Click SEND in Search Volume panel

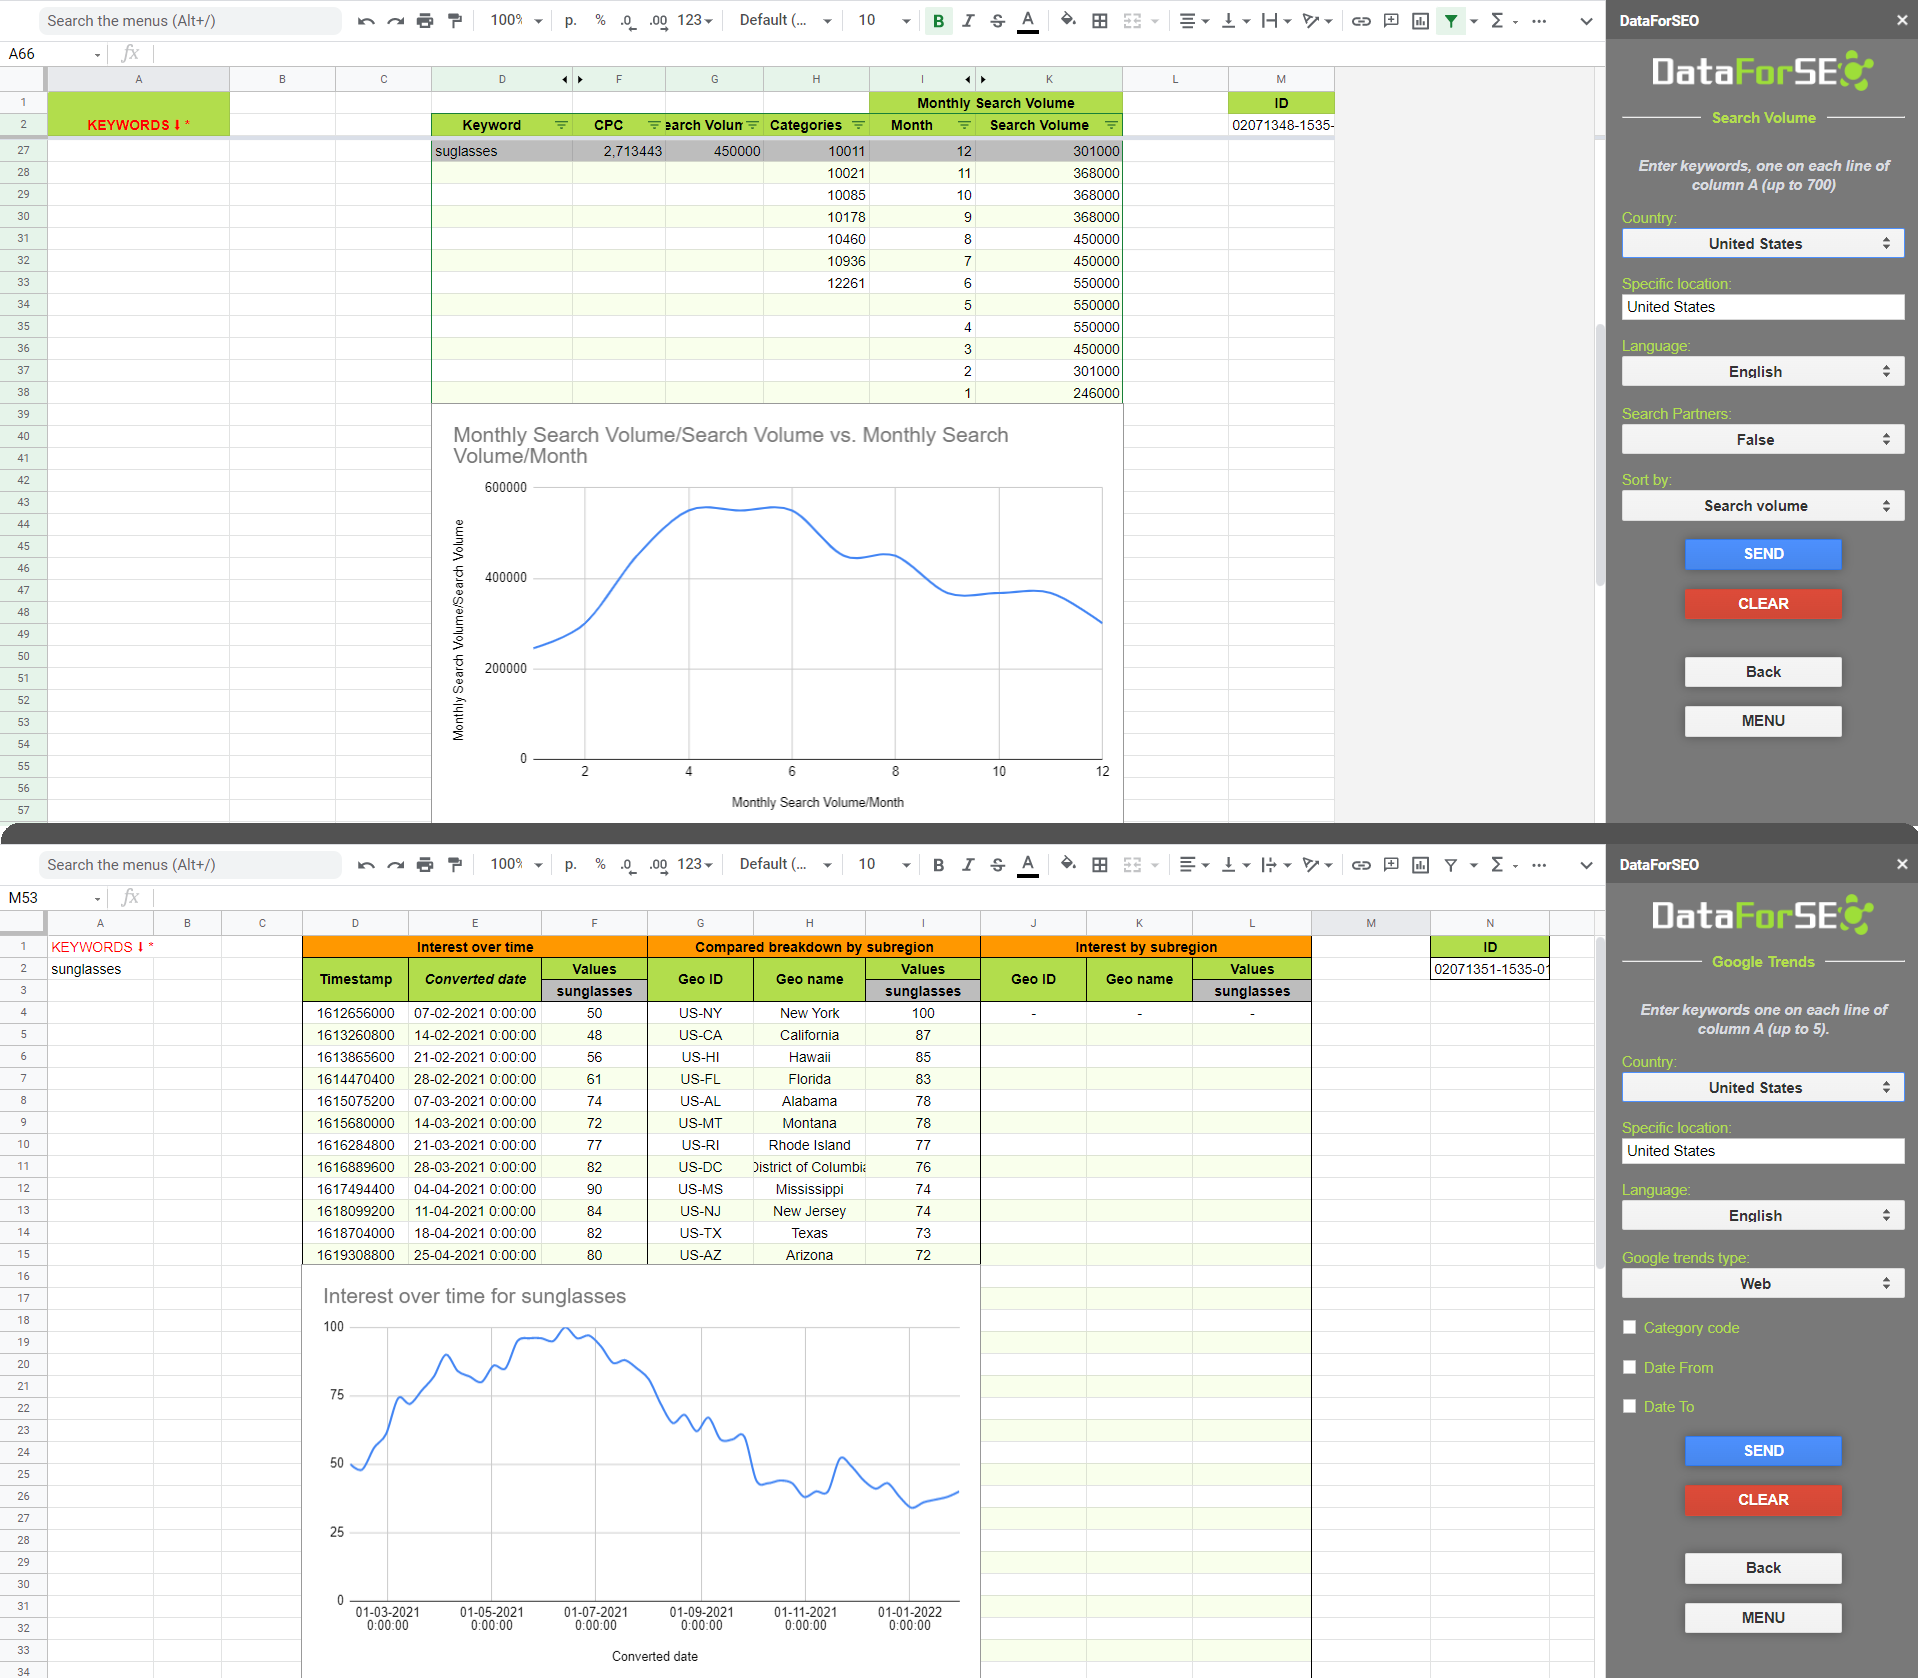point(1762,554)
